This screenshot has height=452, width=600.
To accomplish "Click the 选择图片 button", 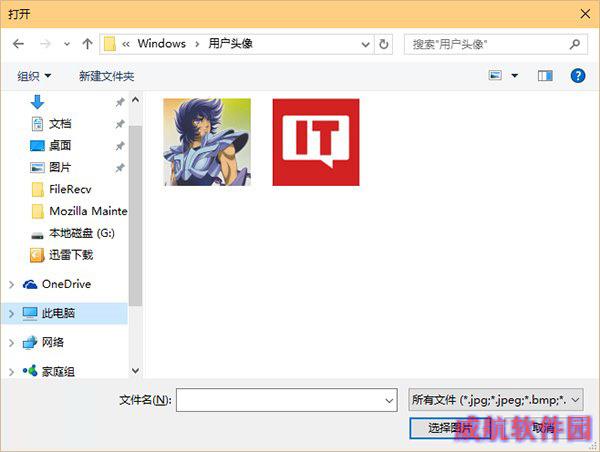I will tap(450, 428).
